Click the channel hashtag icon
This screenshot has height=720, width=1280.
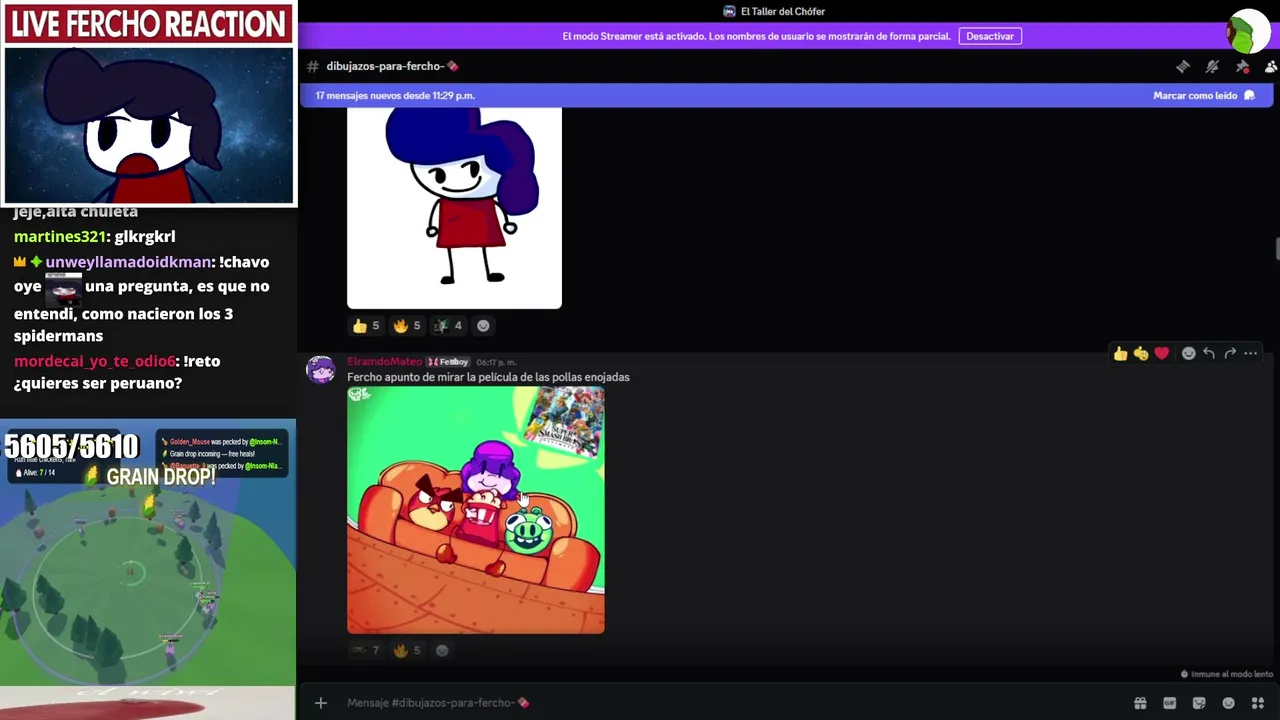tap(313, 66)
